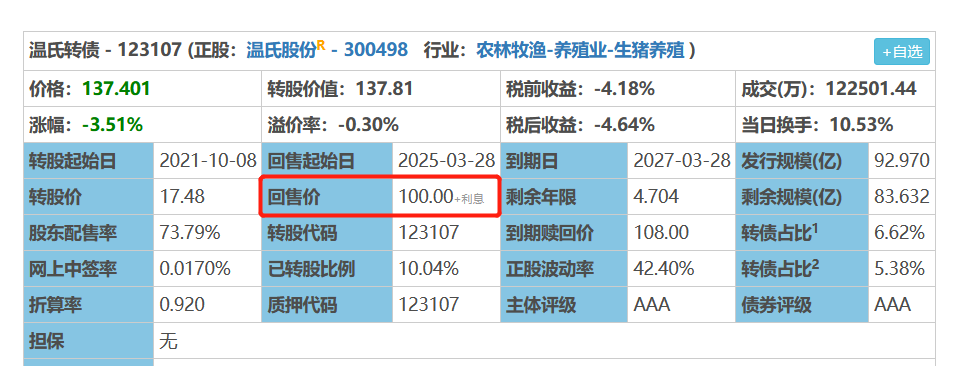The image size is (959, 366).
Task: Click the 涨幅 value -3.51%
Action: click(113, 125)
